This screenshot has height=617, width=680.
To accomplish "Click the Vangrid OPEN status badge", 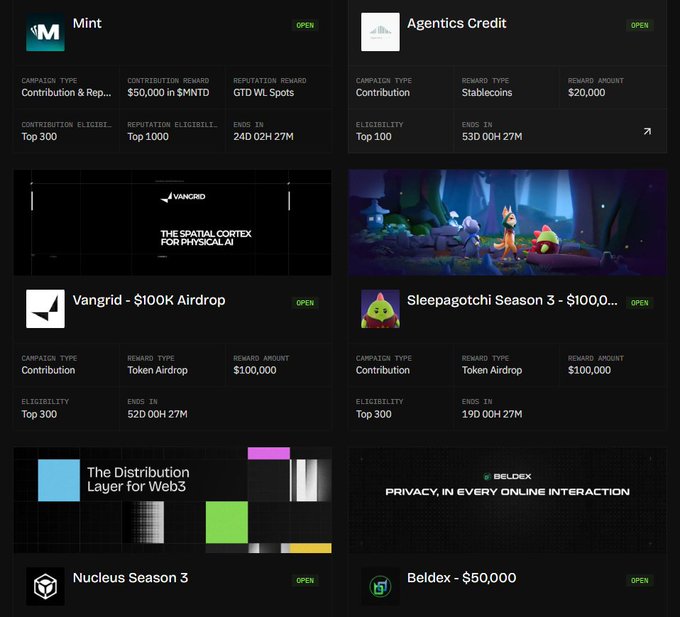I will pyautogui.click(x=305, y=303).
